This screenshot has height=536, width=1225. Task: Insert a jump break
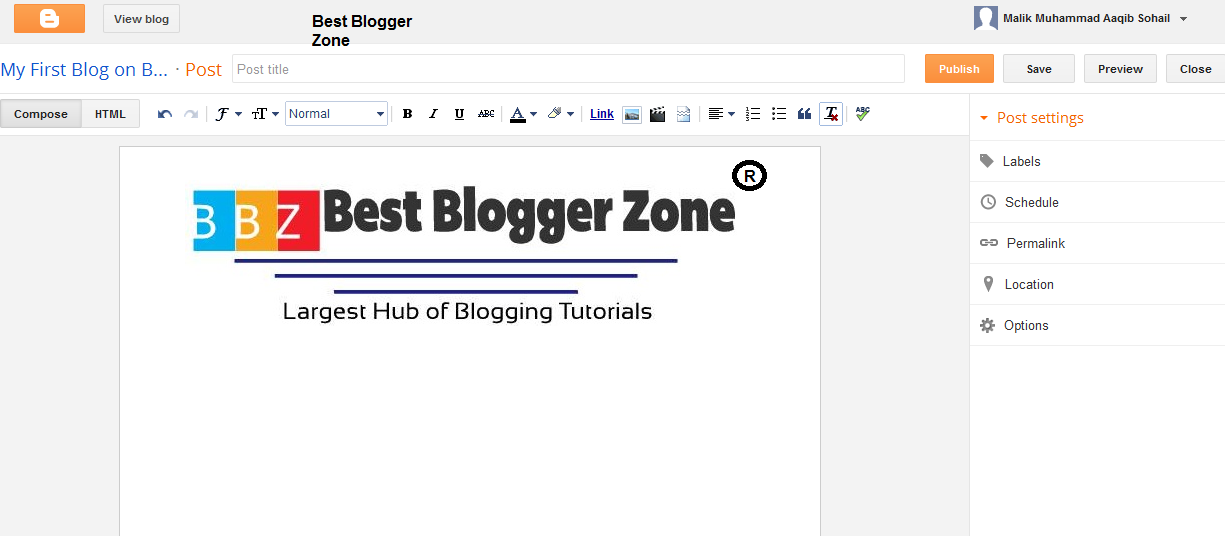click(x=683, y=114)
